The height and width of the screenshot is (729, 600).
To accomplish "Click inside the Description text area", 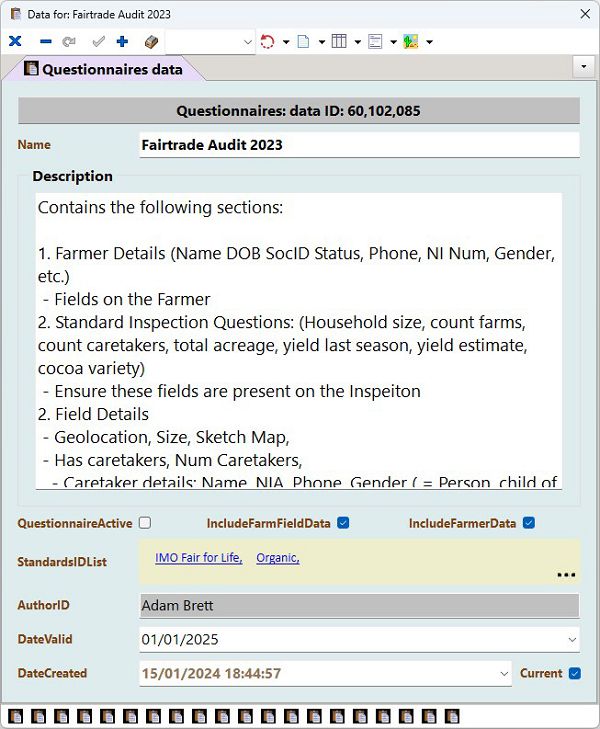I will [299, 341].
